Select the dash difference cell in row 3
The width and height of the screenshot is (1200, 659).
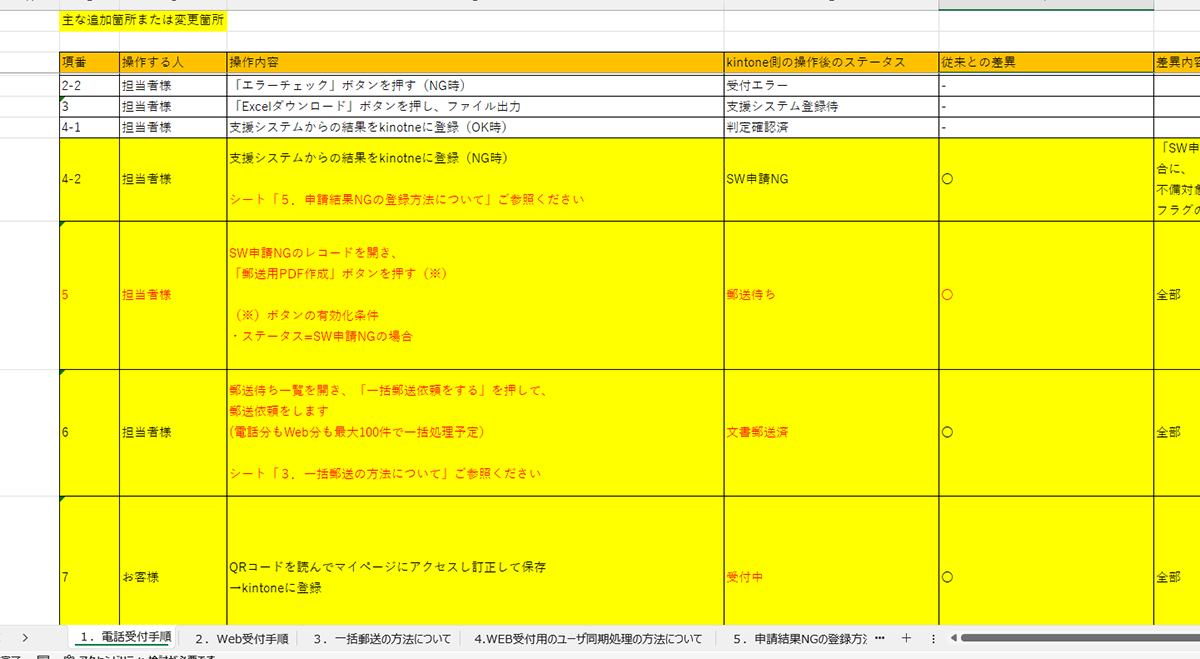[x=1046, y=106]
